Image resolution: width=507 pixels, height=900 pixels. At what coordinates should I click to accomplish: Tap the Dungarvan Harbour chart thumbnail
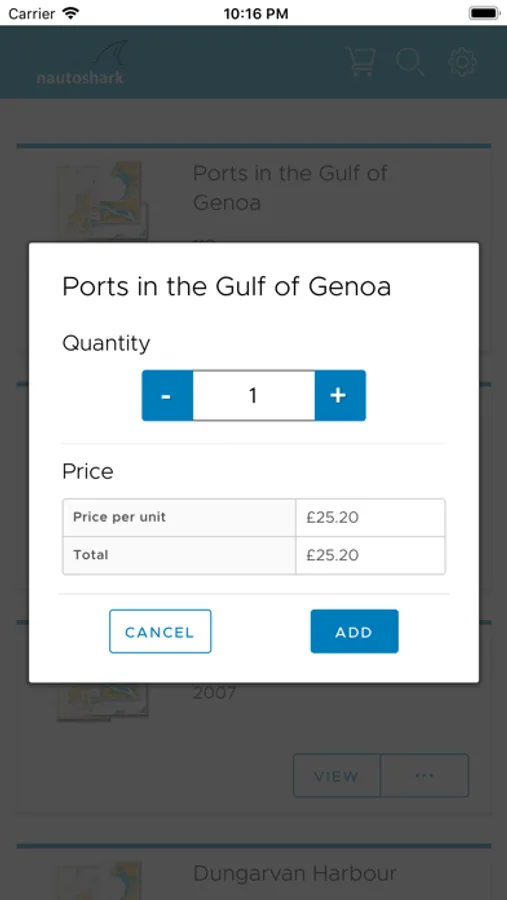102,881
